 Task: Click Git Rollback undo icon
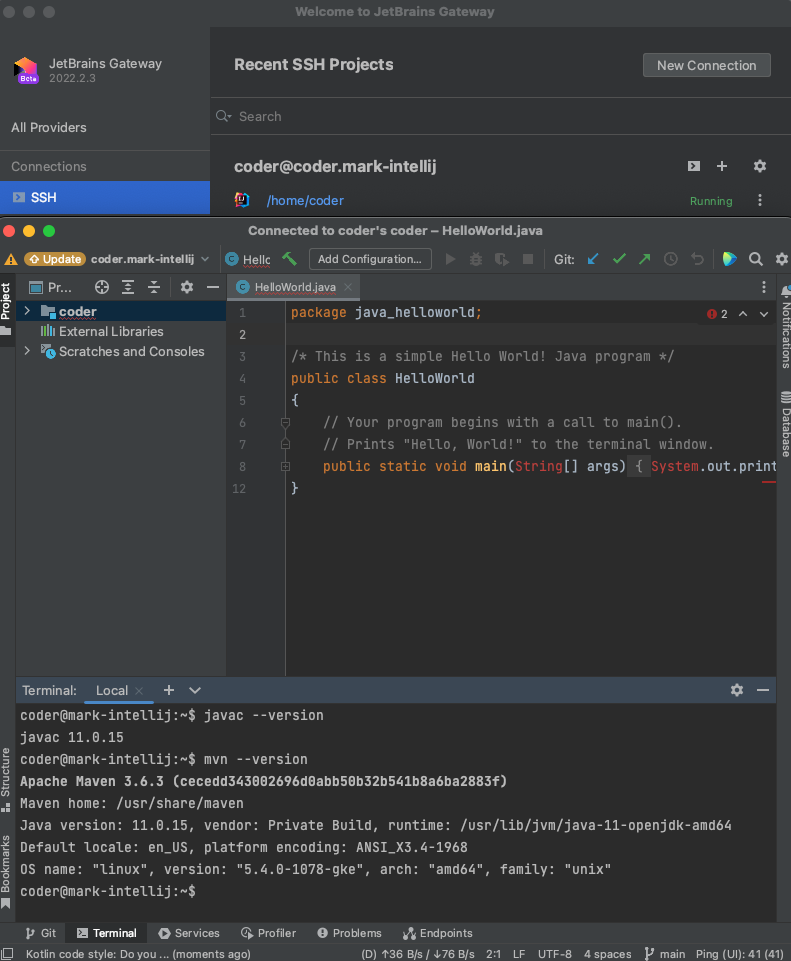click(697, 259)
